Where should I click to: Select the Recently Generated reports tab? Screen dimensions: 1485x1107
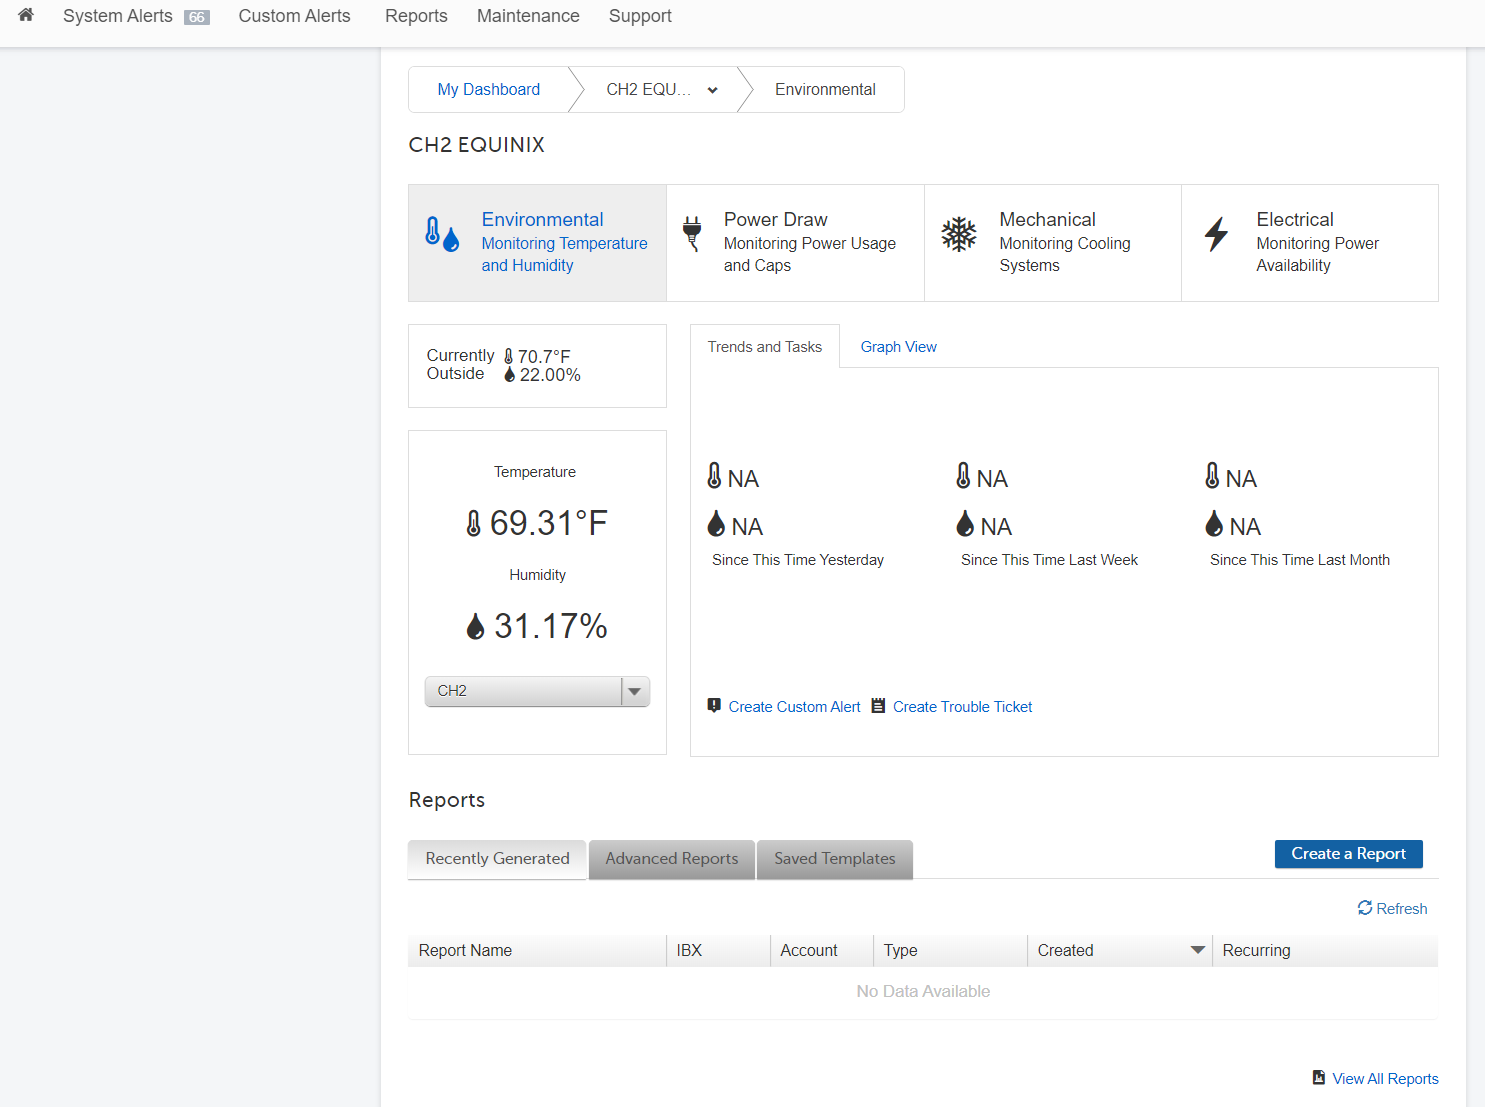497,859
